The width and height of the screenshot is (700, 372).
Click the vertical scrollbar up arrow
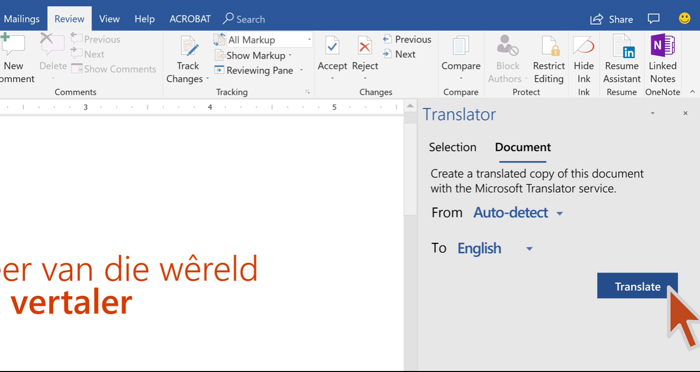click(x=410, y=106)
